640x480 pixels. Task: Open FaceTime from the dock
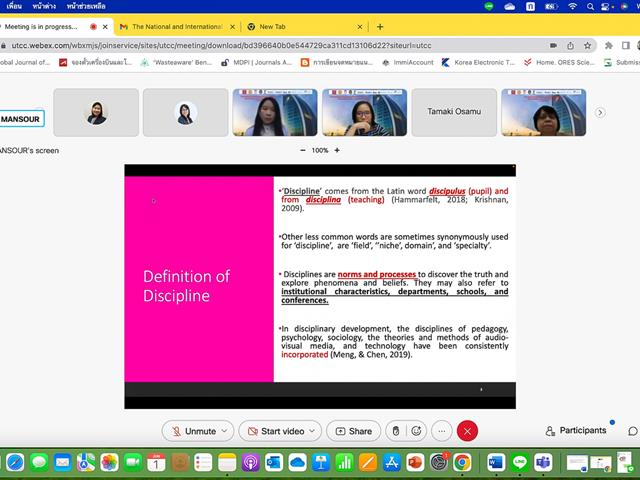(x=133, y=462)
